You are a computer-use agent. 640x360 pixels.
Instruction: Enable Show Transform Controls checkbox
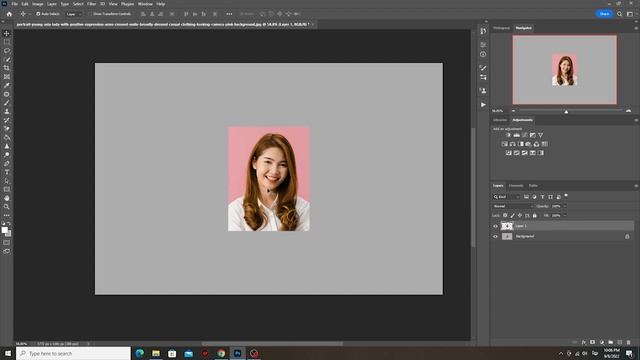(90, 14)
